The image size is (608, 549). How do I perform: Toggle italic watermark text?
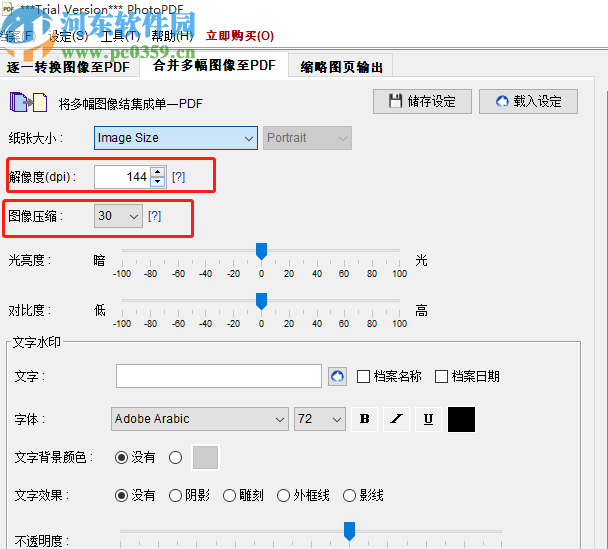click(396, 419)
